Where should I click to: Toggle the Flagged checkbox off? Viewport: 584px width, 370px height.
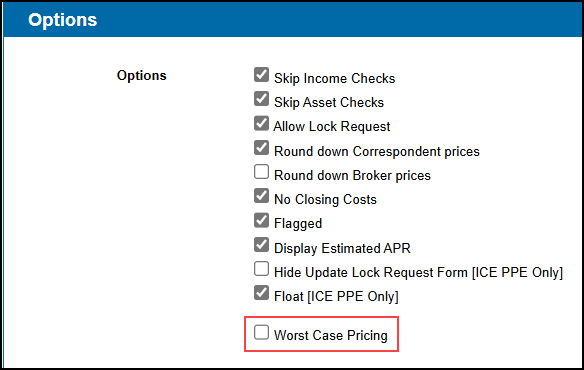(x=261, y=220)
